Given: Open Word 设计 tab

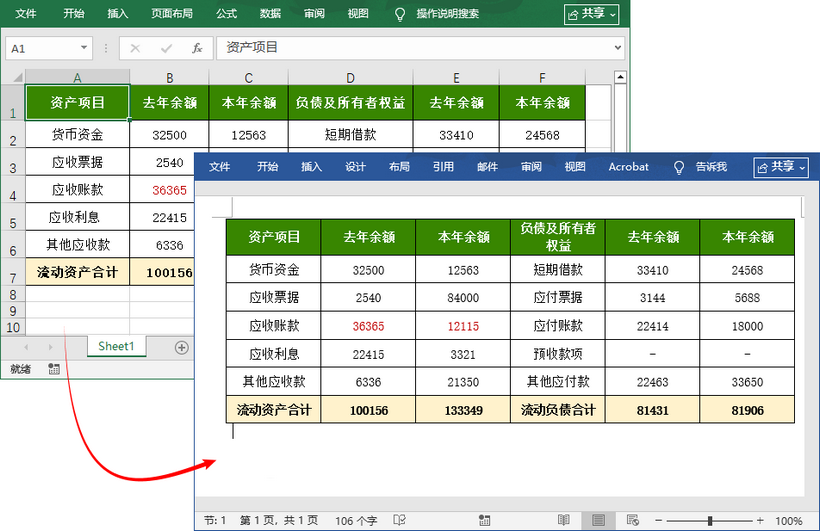Looking at the screenshot, I should 355,167.
